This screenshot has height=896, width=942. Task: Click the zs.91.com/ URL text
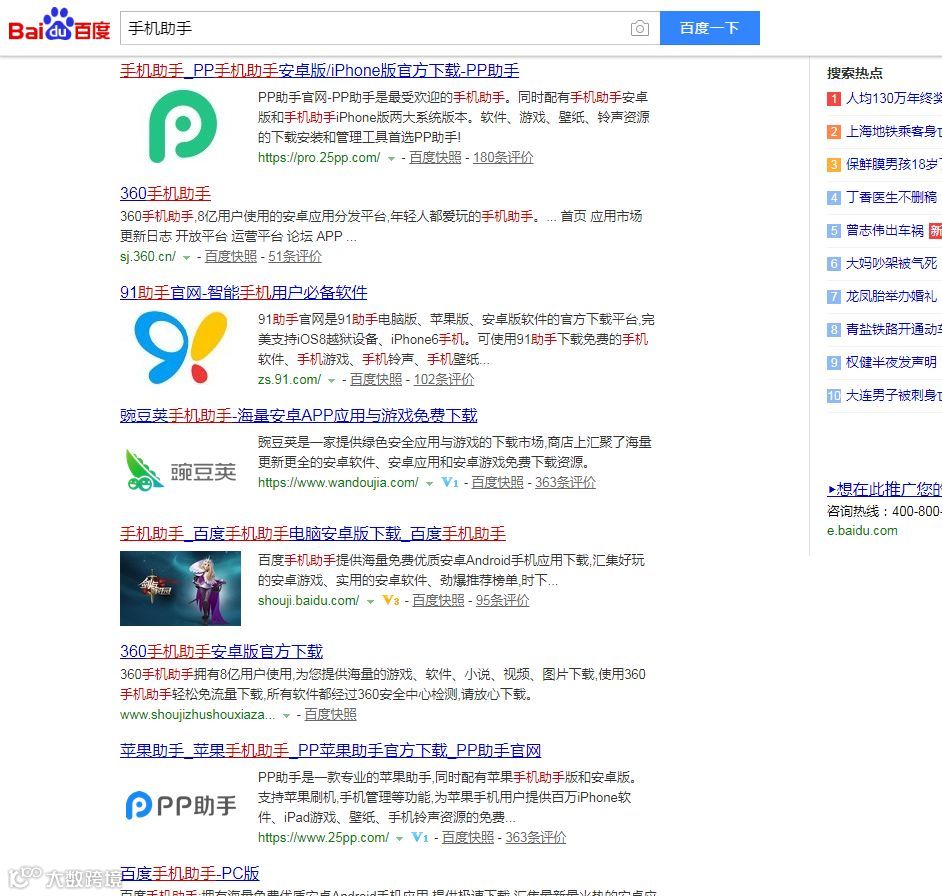(x=290, y=380)
